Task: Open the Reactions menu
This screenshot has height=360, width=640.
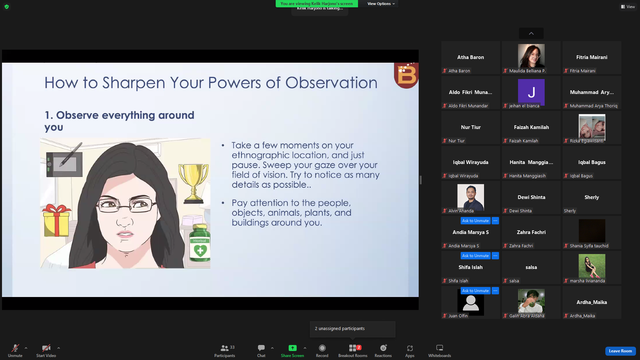Action: click(383, 350)
